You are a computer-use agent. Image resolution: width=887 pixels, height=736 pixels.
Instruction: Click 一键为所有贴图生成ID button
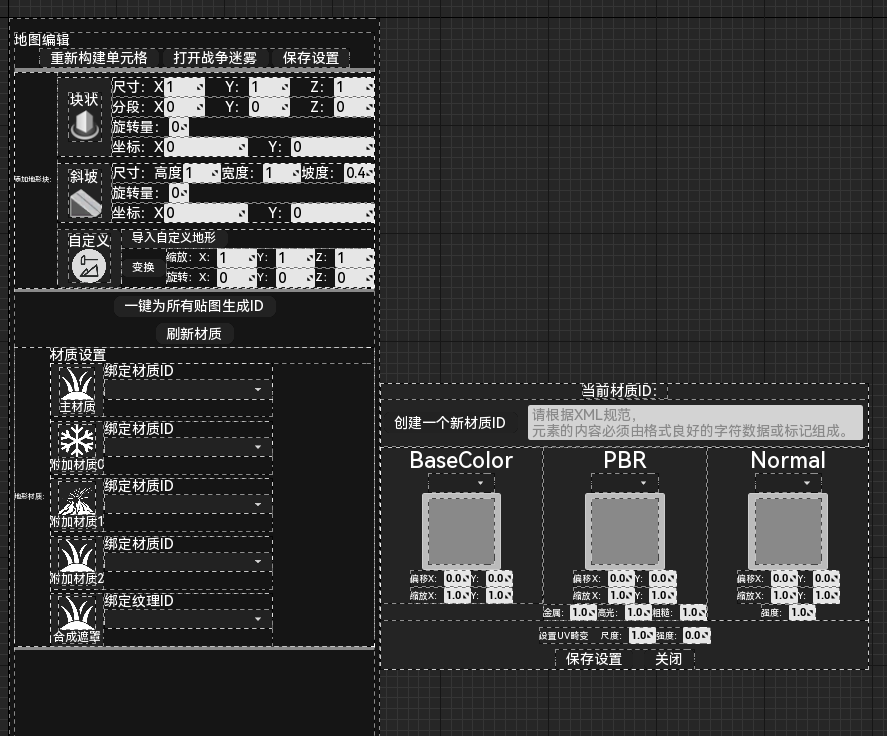[194, 306]
